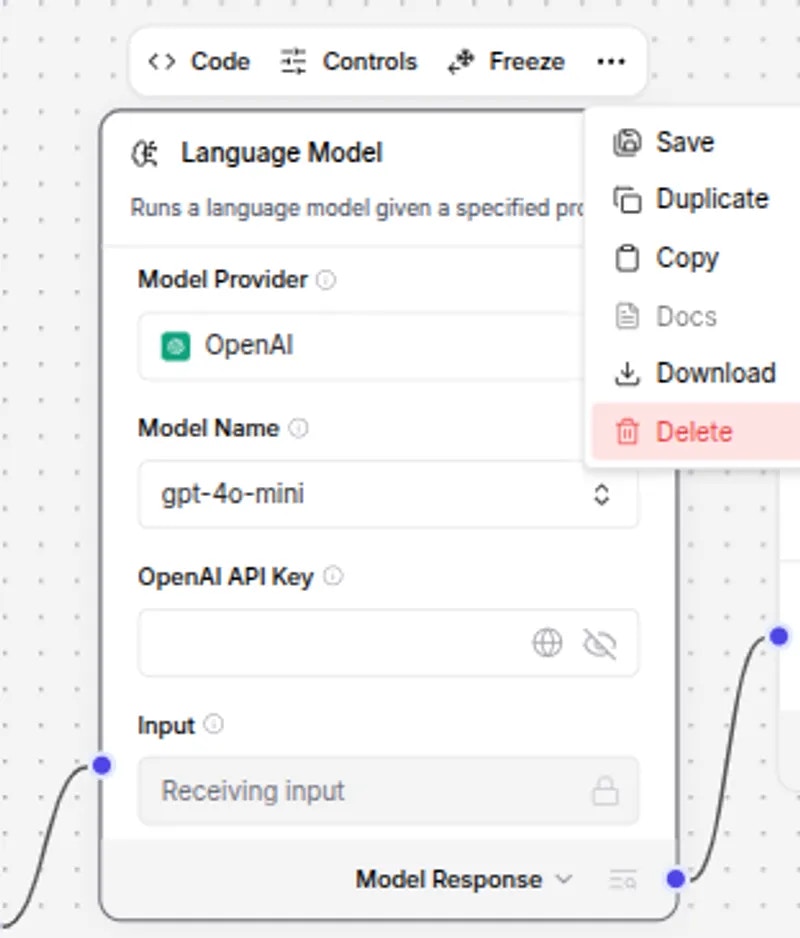The height and width of the screenshot is (938, 800).
Task: Click the Code icon in the top toolbar
Action: (x=161, y=61)
